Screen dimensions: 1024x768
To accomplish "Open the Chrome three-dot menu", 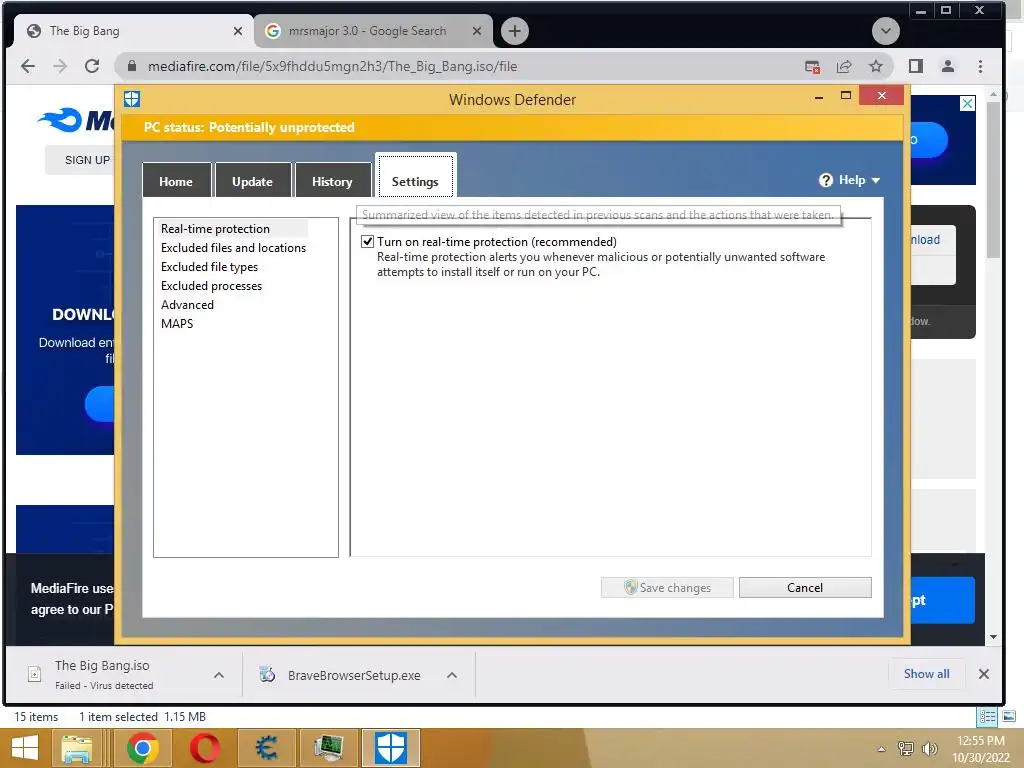I will click(x=980, y=66).
